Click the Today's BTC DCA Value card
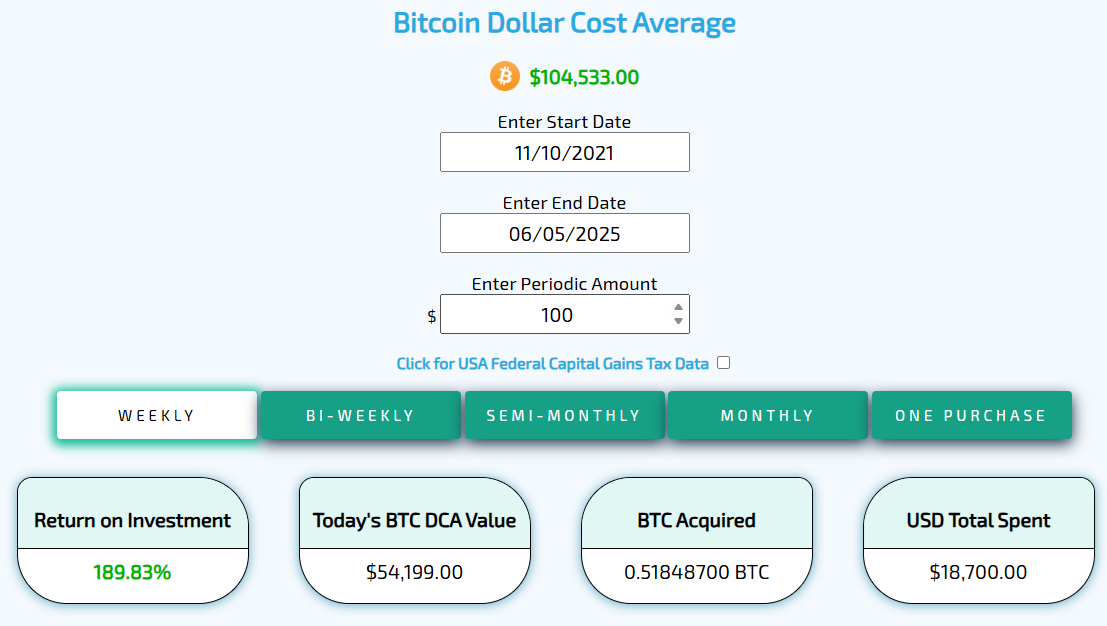 414,541
